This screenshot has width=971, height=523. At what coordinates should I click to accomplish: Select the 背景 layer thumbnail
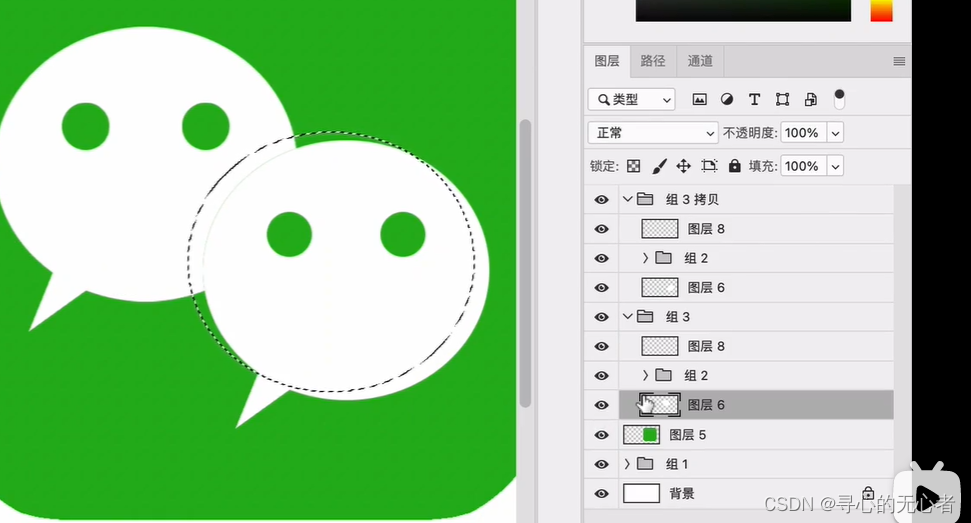(x=642, y=494)
